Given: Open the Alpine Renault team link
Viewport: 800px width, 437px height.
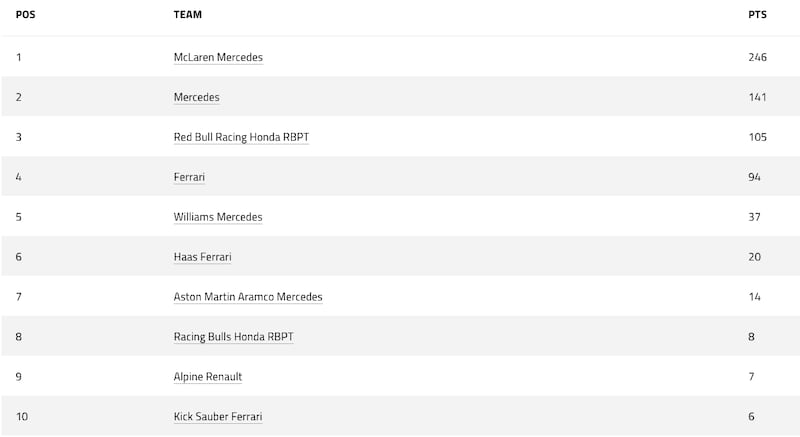Looking at the screenshot, I should [x=208, y=377].
